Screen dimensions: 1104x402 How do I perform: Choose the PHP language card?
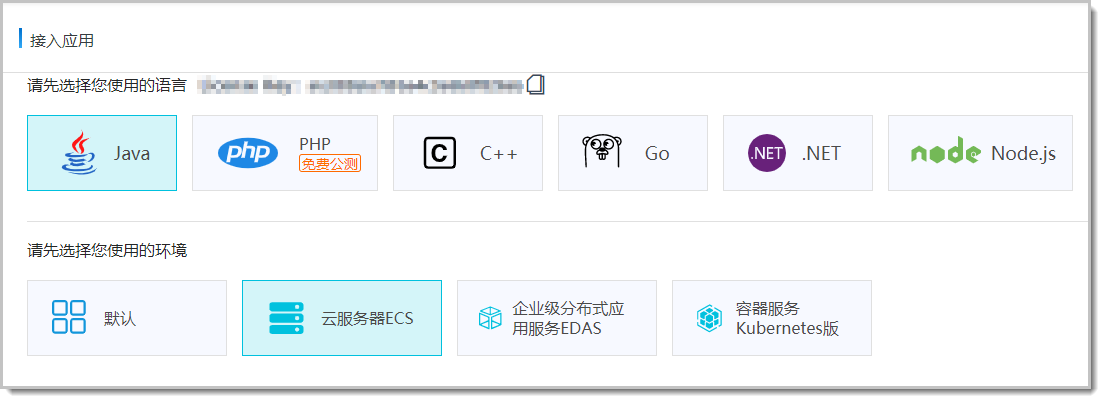click(x=285, y=153)
